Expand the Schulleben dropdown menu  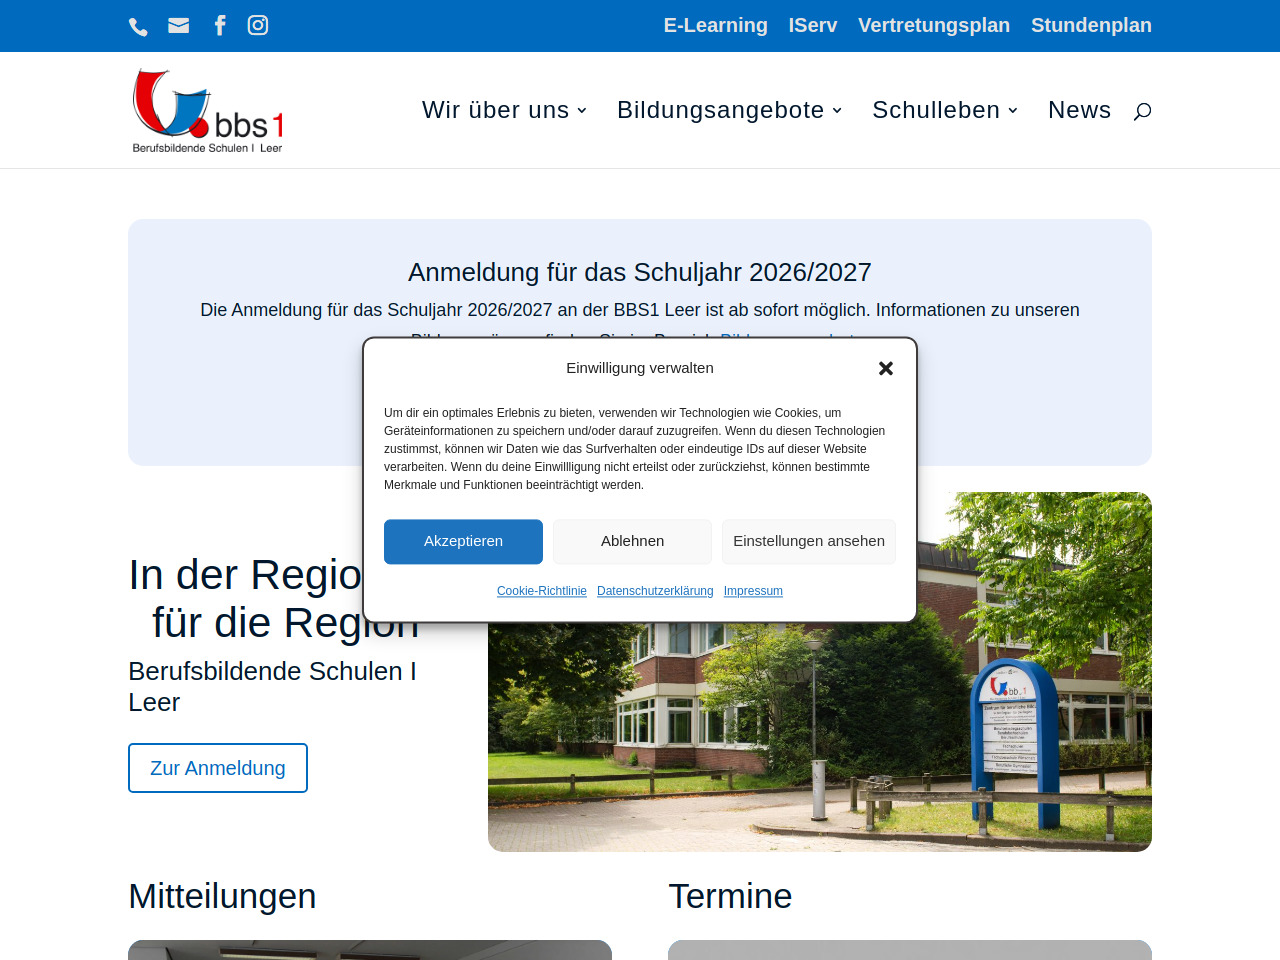[x=944, y=110]
